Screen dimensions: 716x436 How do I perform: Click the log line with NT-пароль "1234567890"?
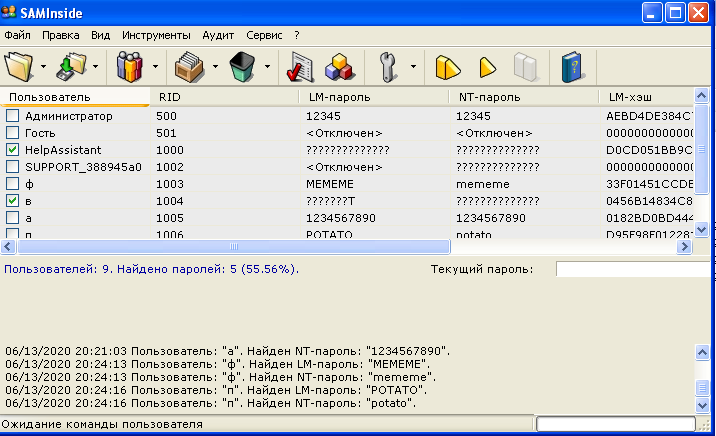(x=227, y=351)
